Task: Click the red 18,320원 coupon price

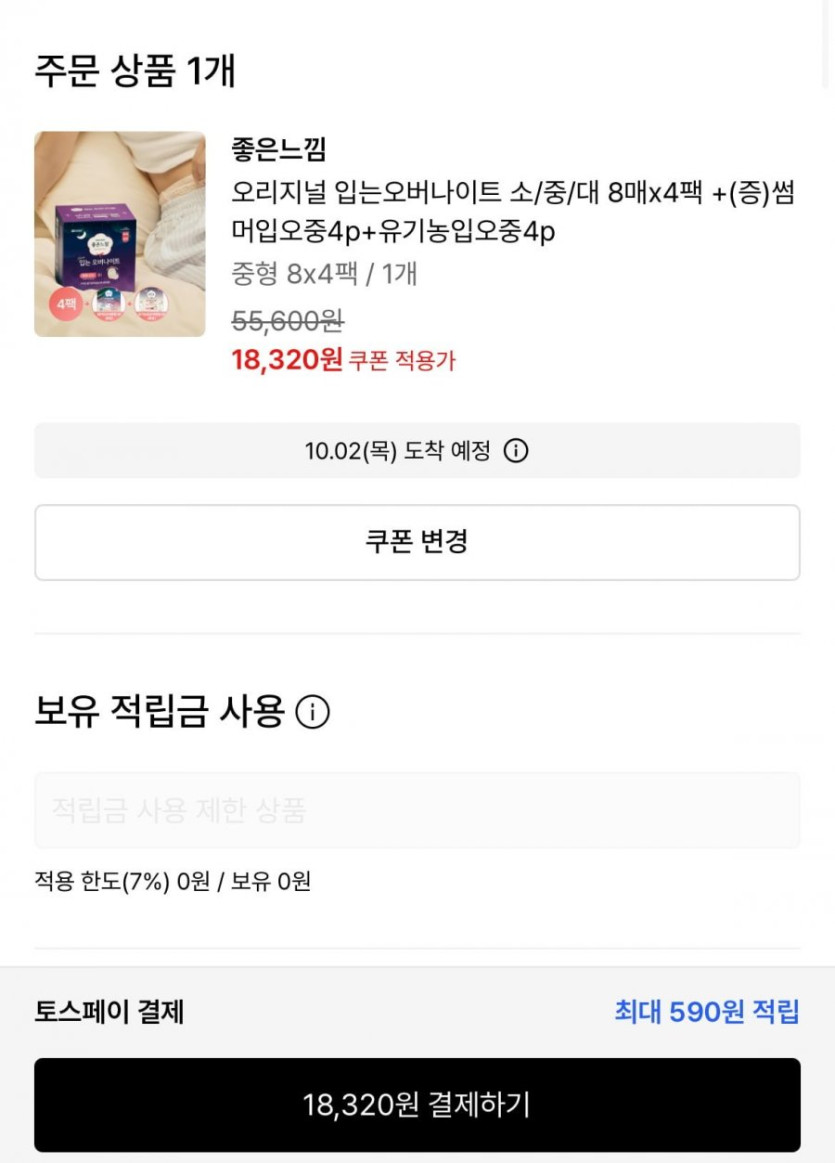Action: coord(287,359)
